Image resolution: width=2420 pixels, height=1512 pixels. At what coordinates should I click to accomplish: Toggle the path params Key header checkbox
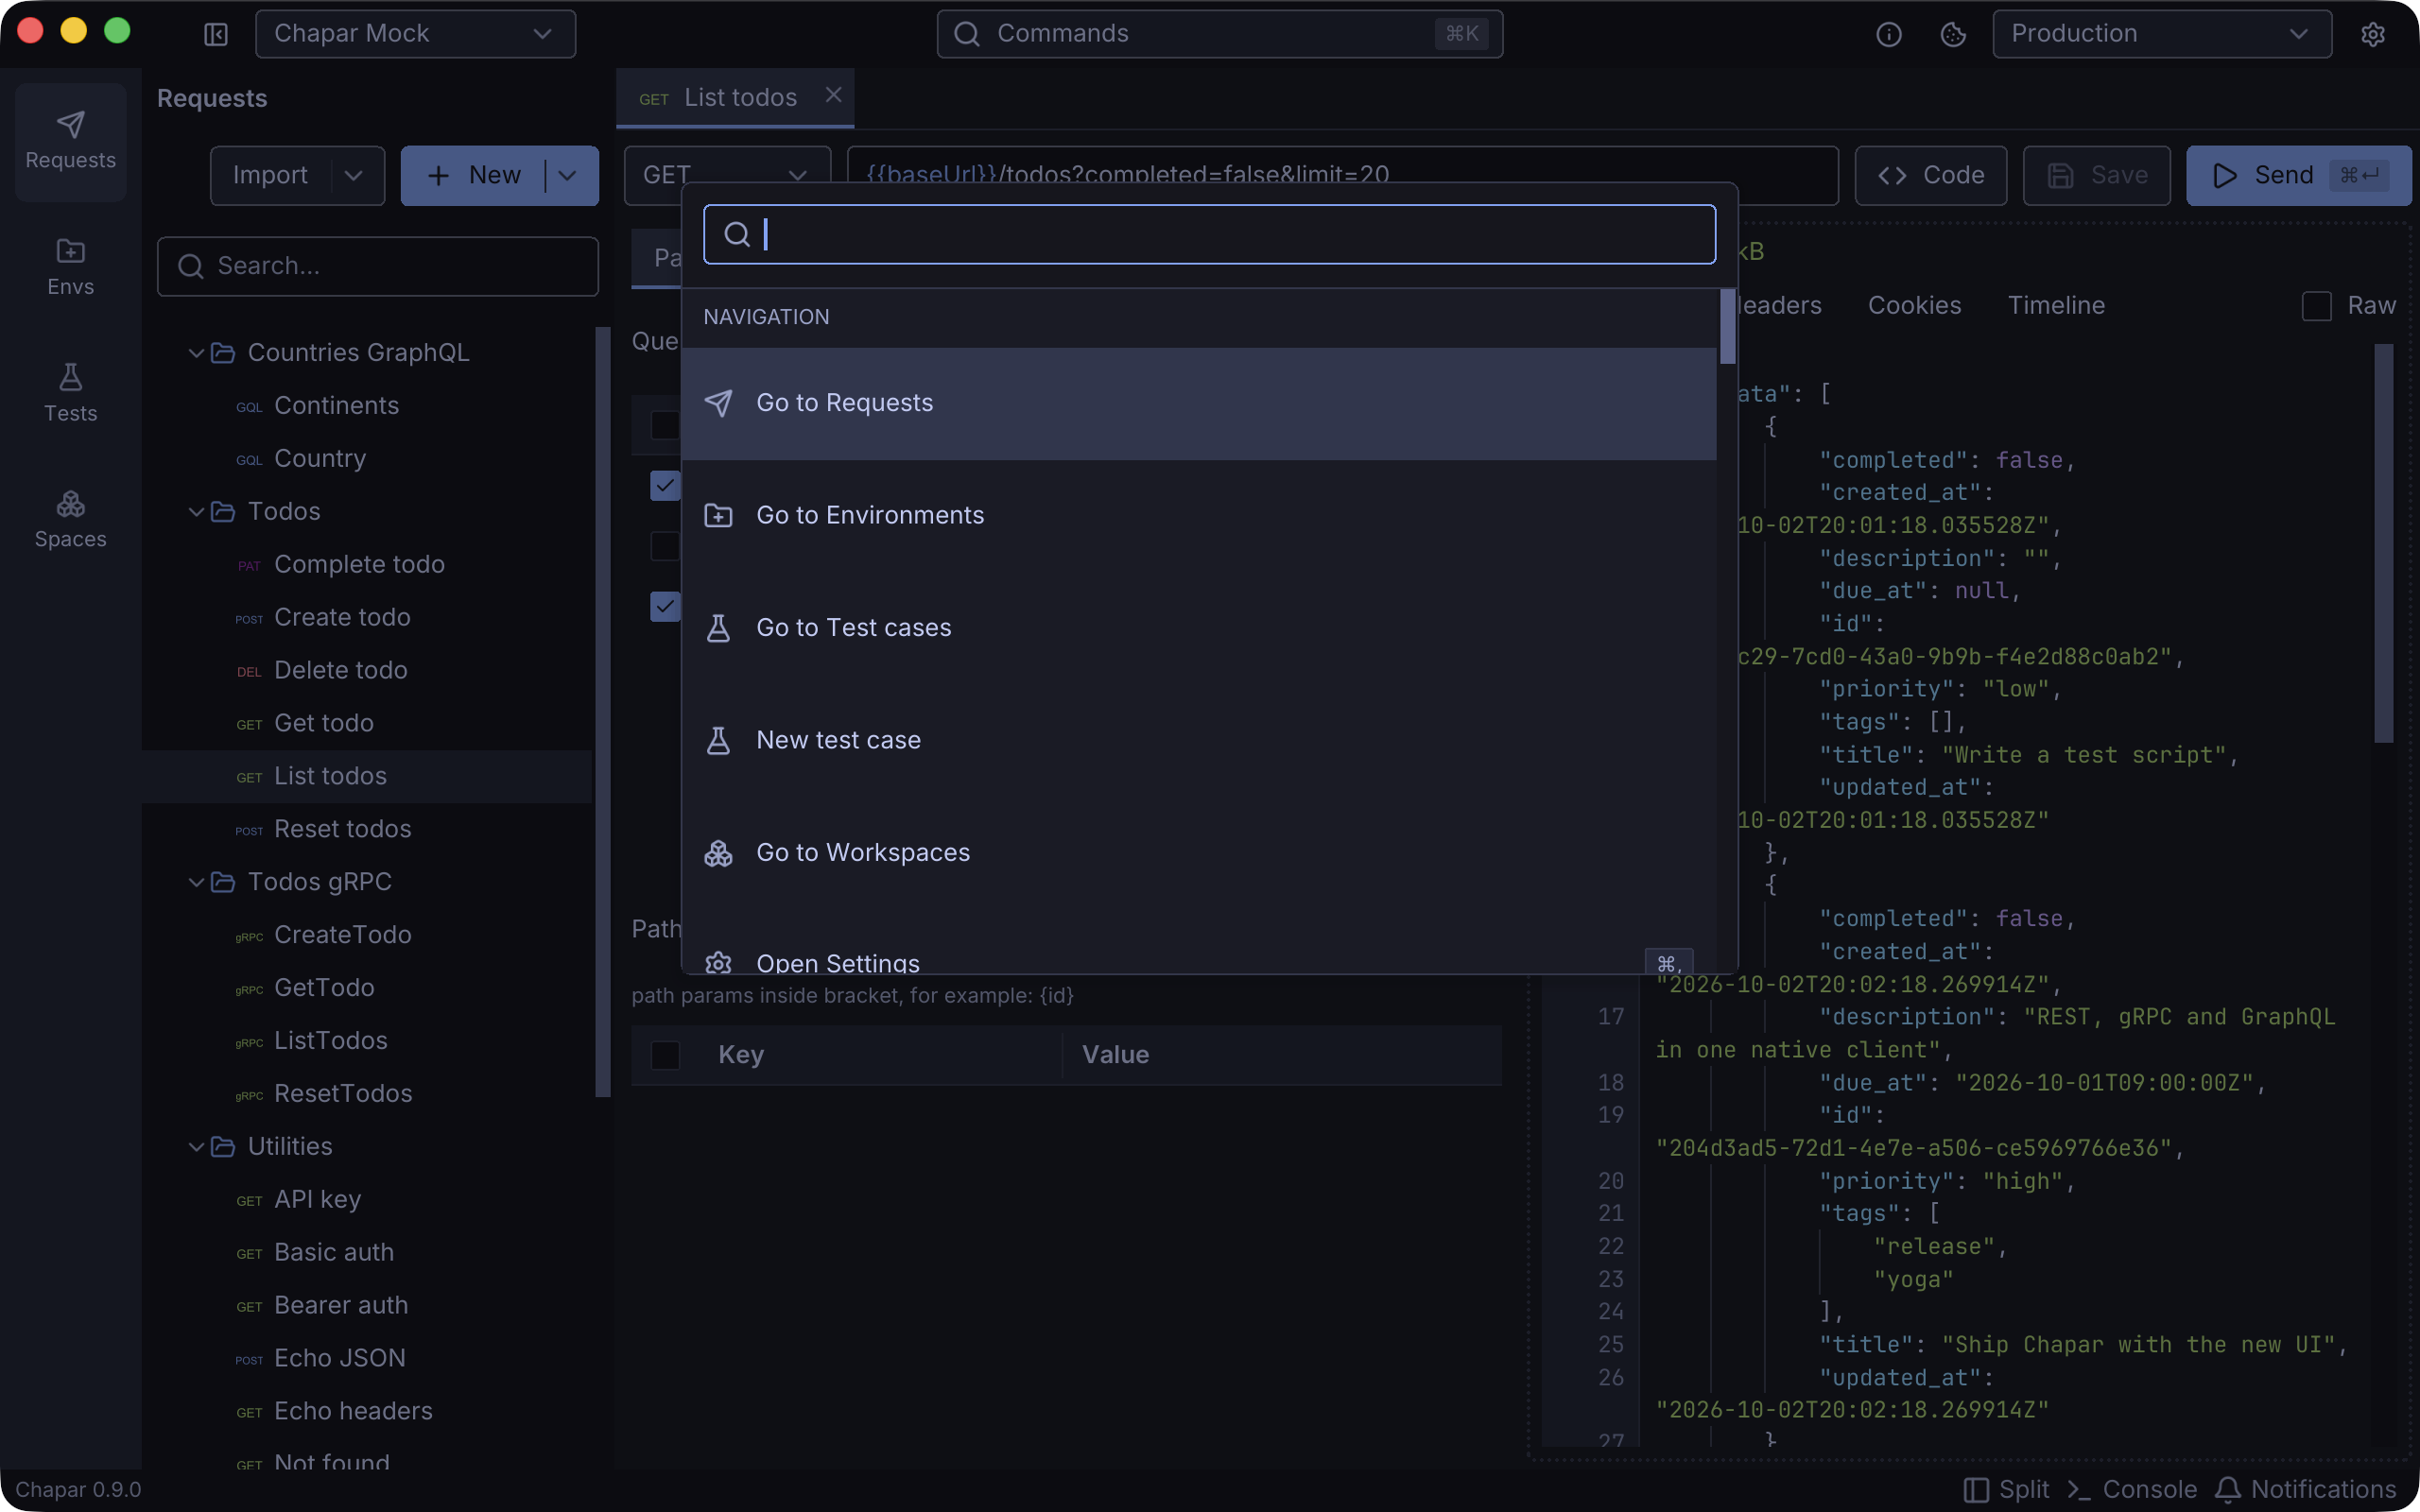coord(665,1055)
